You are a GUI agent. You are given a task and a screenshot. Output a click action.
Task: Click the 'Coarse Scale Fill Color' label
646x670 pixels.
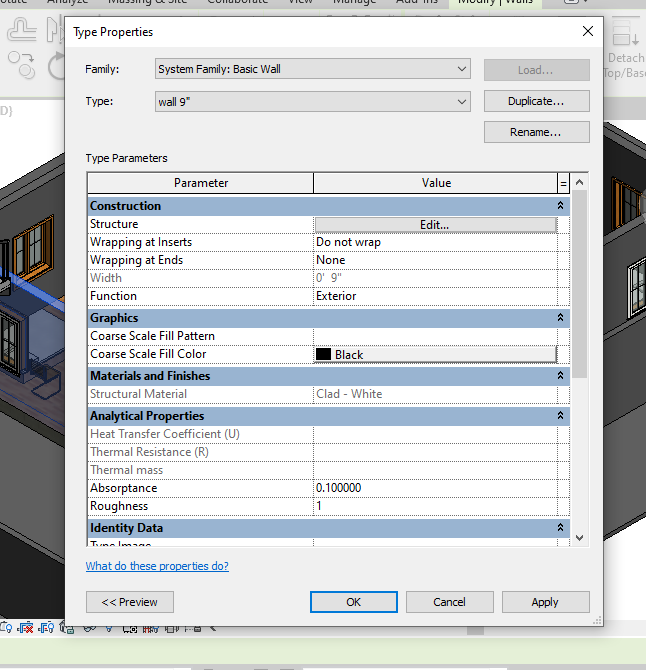point(148,354)
